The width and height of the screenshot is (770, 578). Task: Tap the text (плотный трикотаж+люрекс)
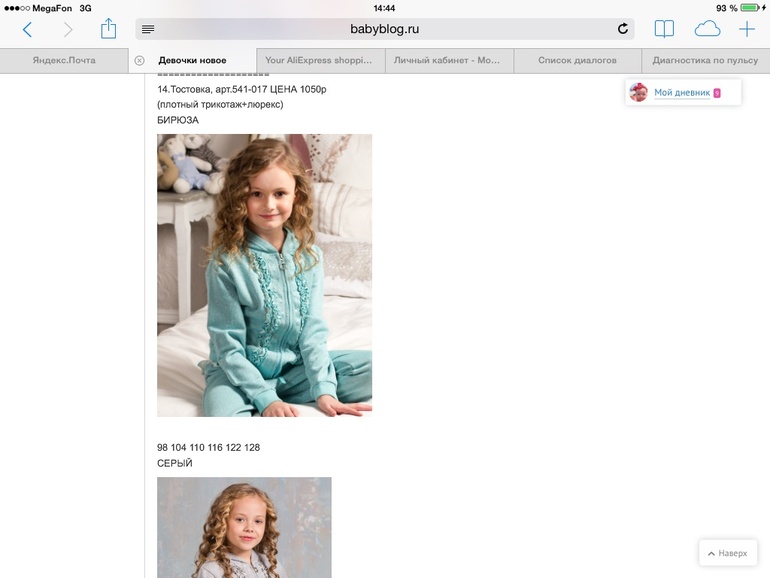coord(220,104)
